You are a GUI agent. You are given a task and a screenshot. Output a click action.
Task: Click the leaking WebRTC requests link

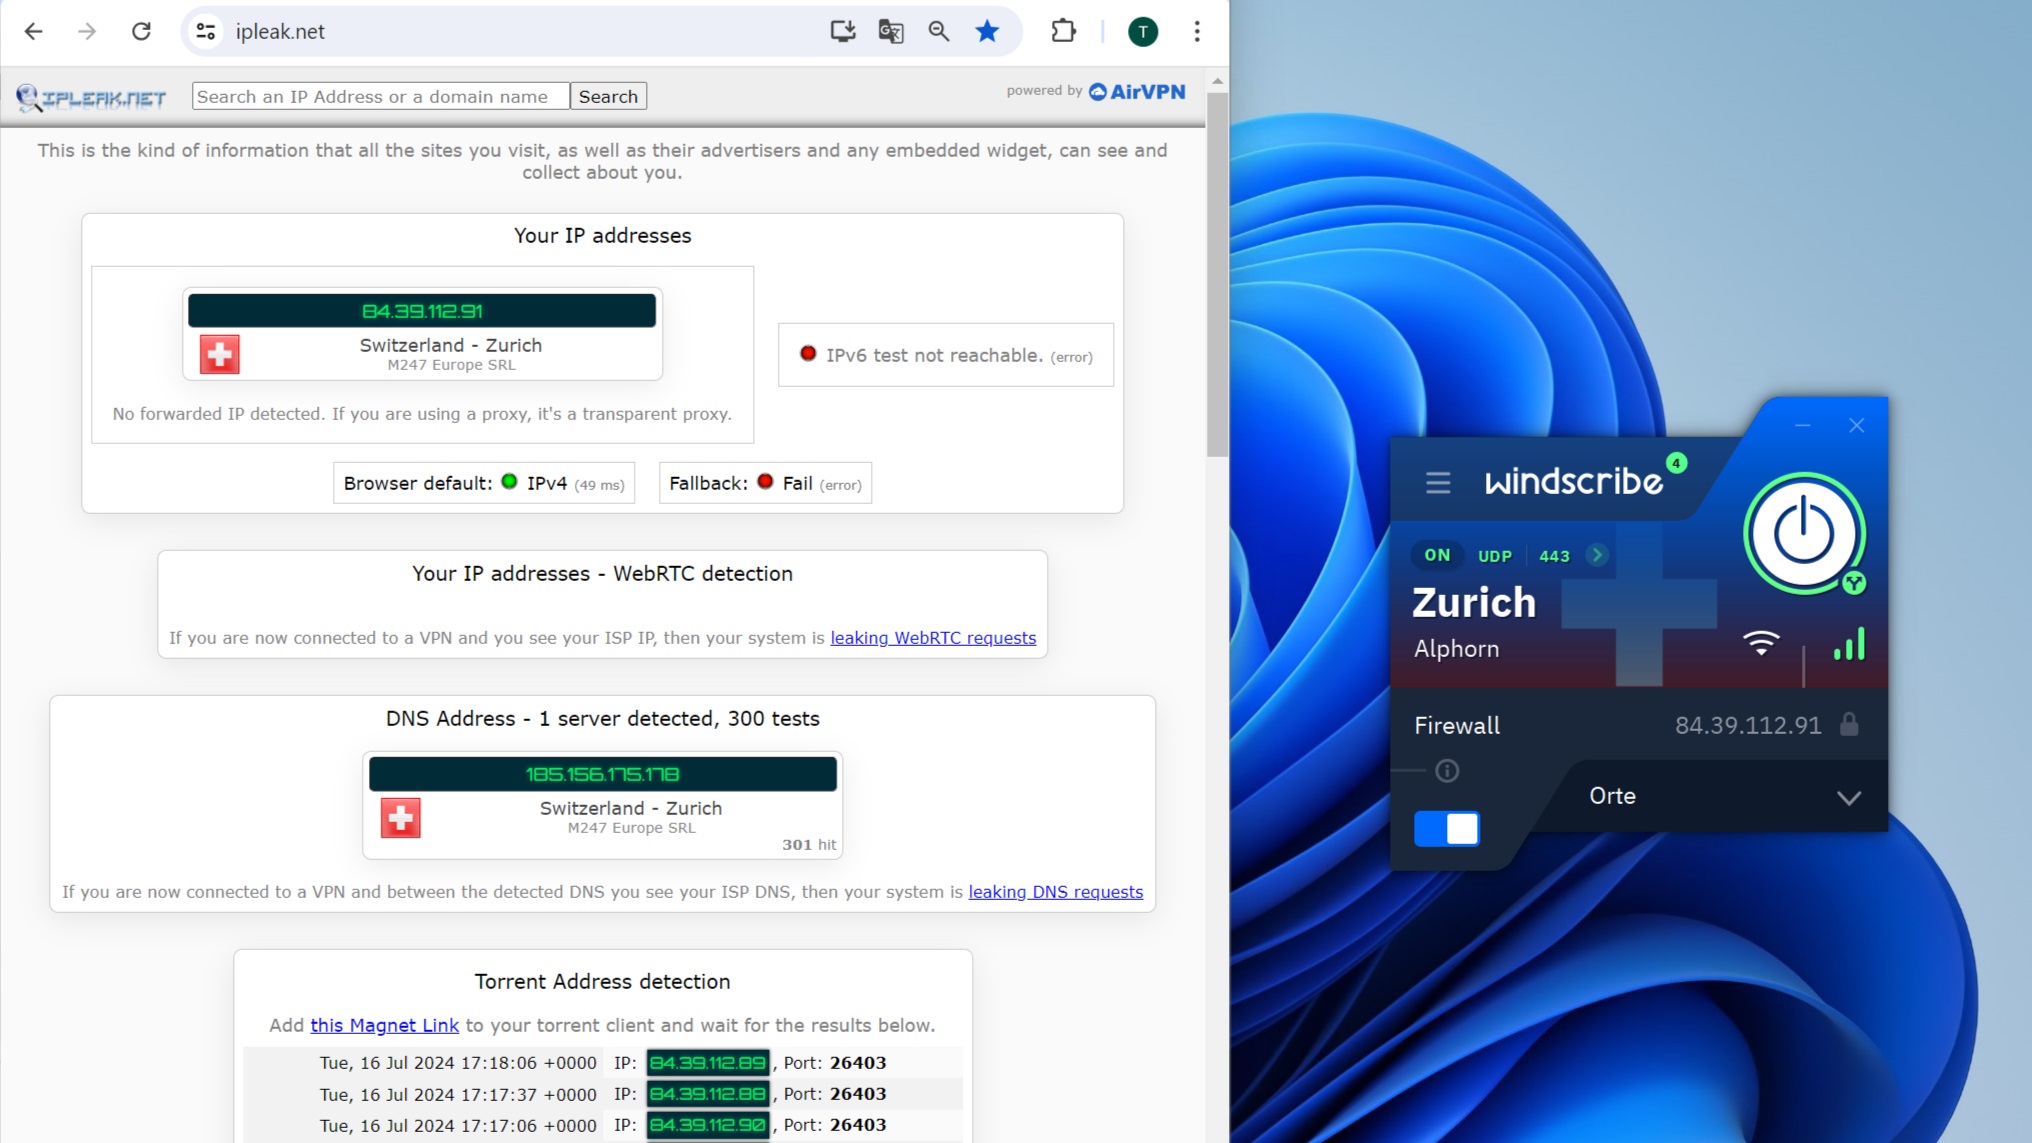(932, 638)
